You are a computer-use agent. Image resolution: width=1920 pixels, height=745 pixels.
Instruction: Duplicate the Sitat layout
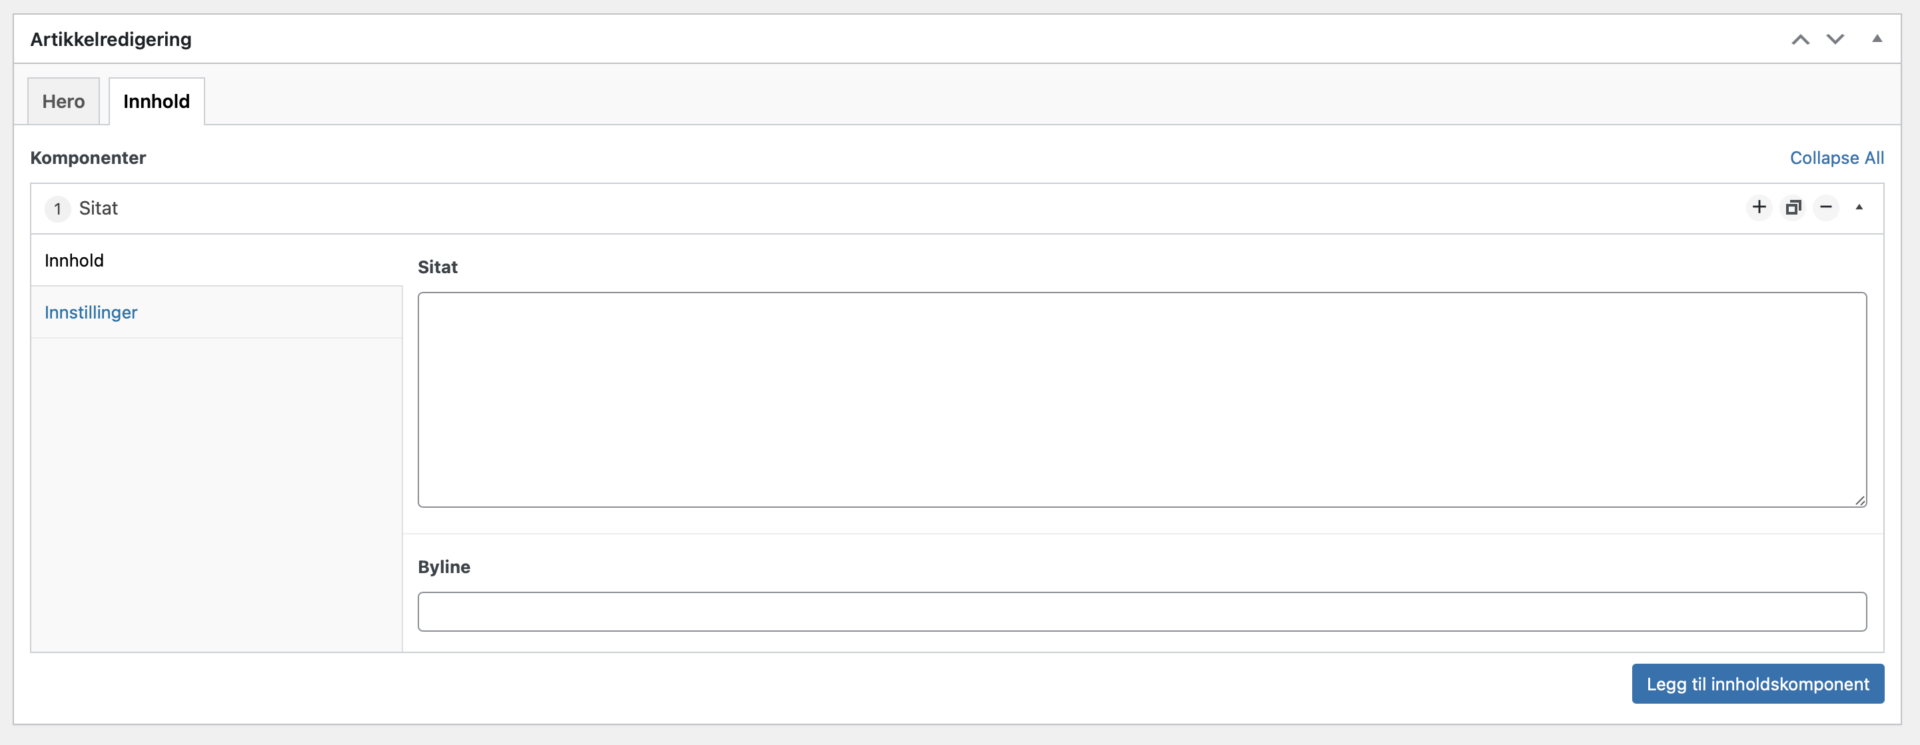1793,207
